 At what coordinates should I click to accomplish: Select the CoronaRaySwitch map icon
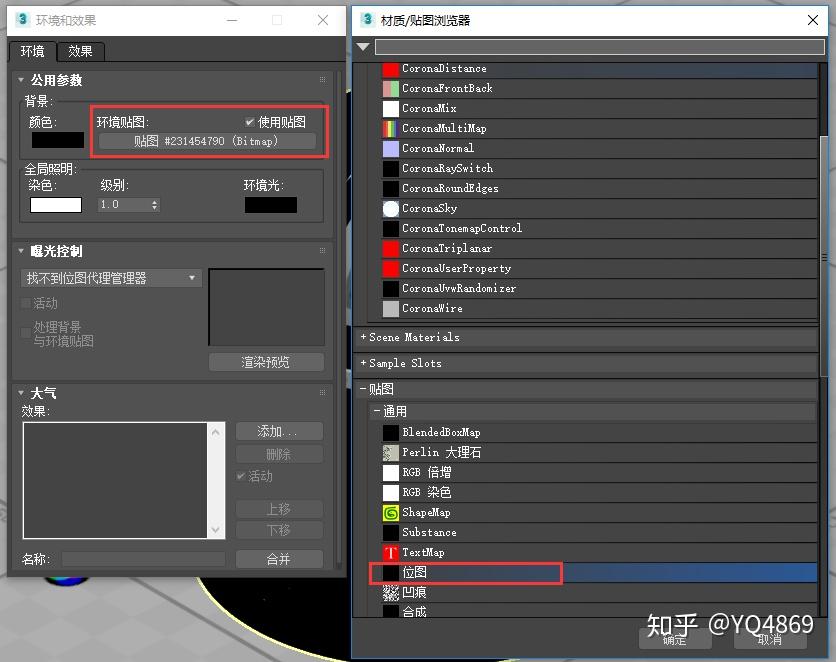(391, 168)
